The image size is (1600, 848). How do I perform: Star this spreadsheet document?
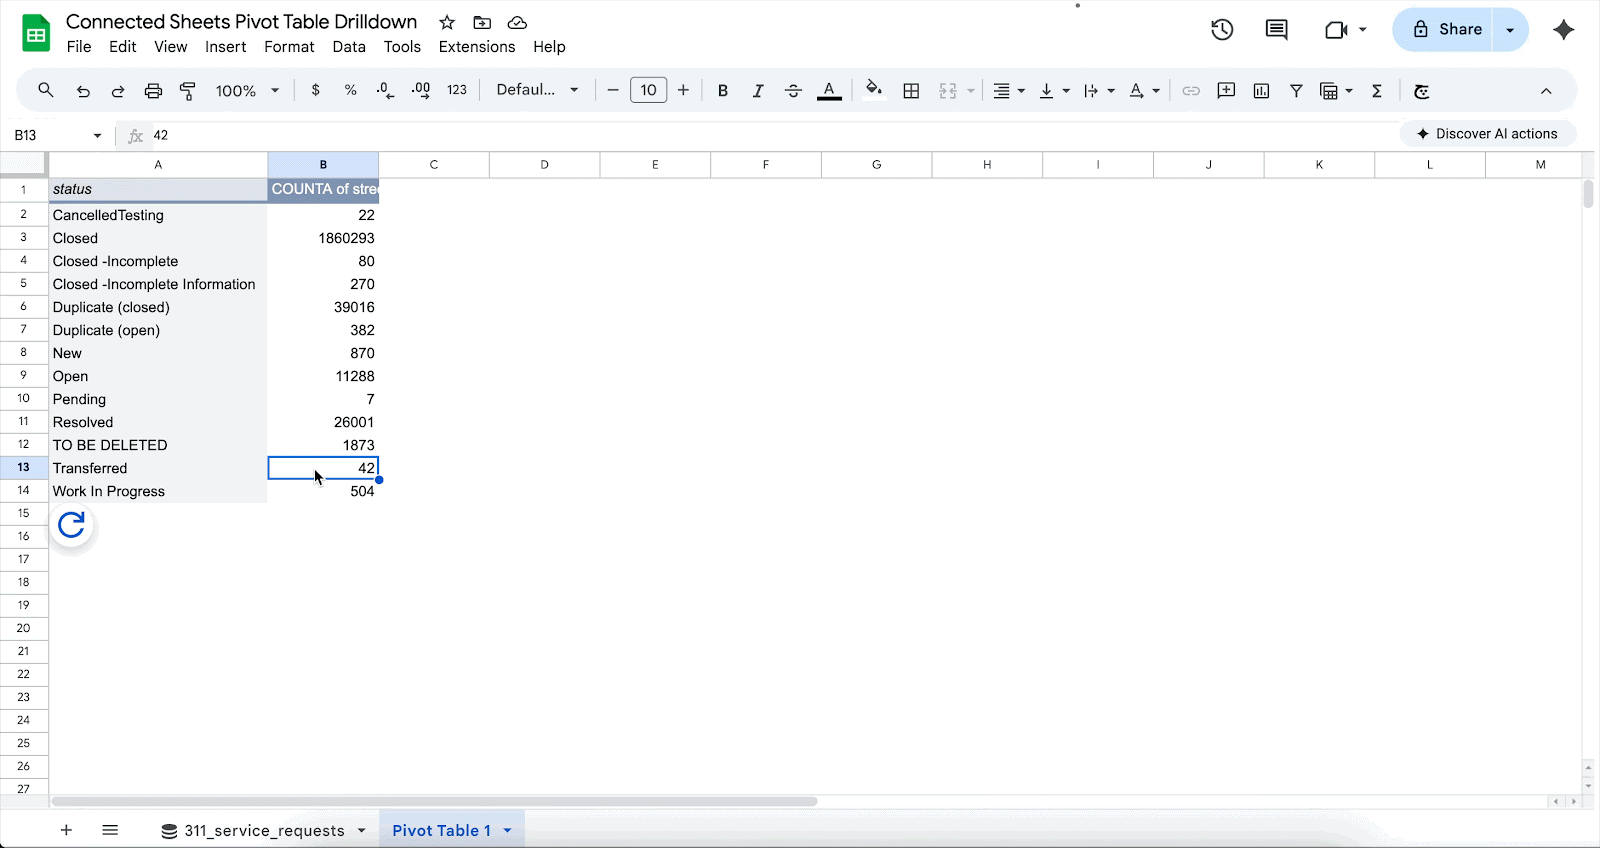coord(447,22)
